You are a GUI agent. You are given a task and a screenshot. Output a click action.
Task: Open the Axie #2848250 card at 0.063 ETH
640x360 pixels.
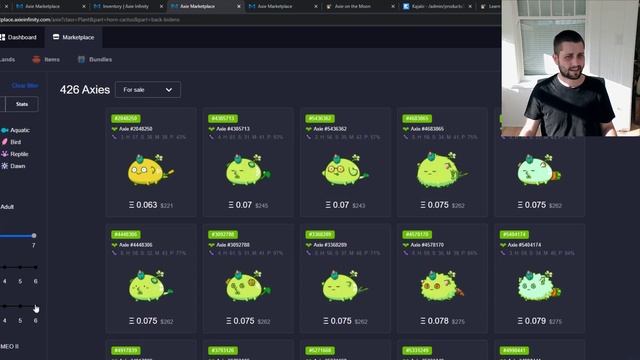[x=151, y=162]
